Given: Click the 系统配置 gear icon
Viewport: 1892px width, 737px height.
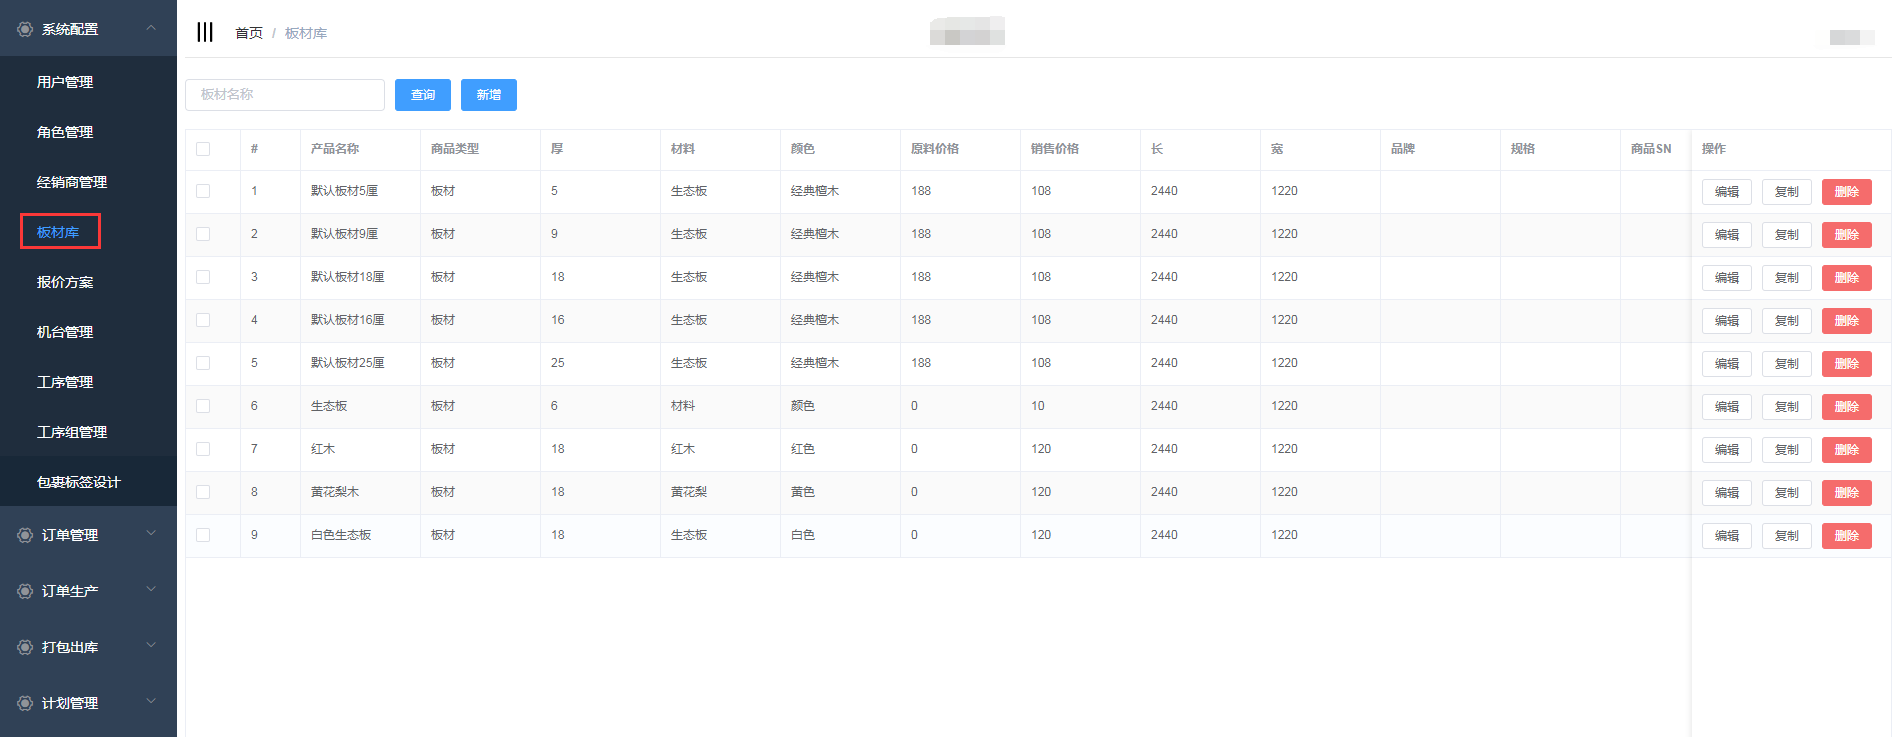Looking at the screenshot, I should (x=25, y=30).
